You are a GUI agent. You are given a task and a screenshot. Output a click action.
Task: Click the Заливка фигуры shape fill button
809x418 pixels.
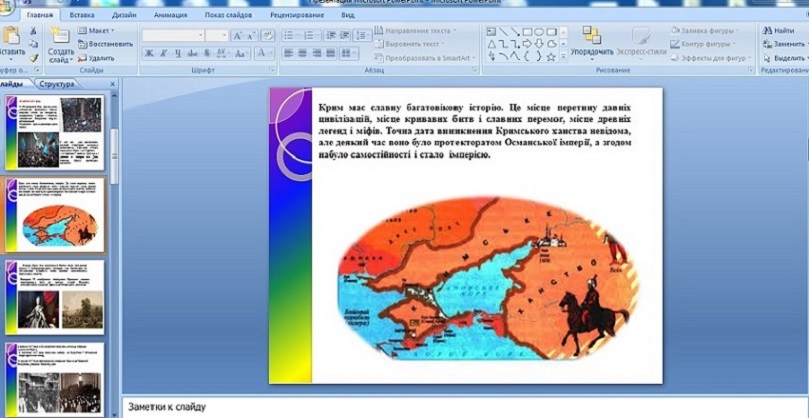pyautogui.click(x=705, y=30)
